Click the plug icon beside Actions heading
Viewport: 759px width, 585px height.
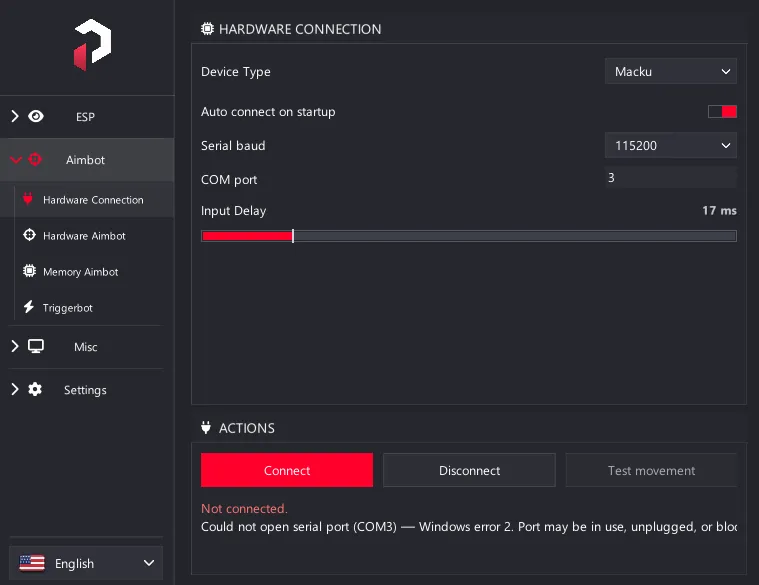point(206,427)
